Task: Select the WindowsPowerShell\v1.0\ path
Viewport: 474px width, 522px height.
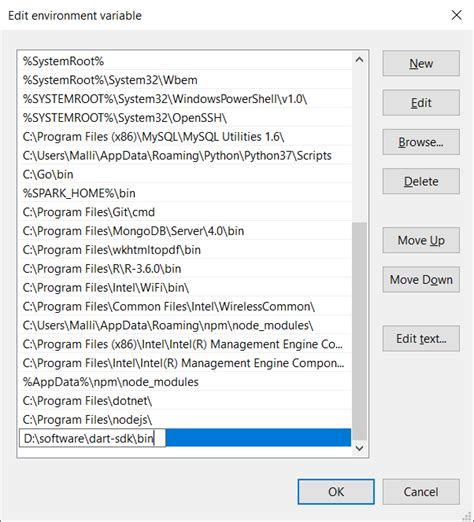Action: pos(185,99)
